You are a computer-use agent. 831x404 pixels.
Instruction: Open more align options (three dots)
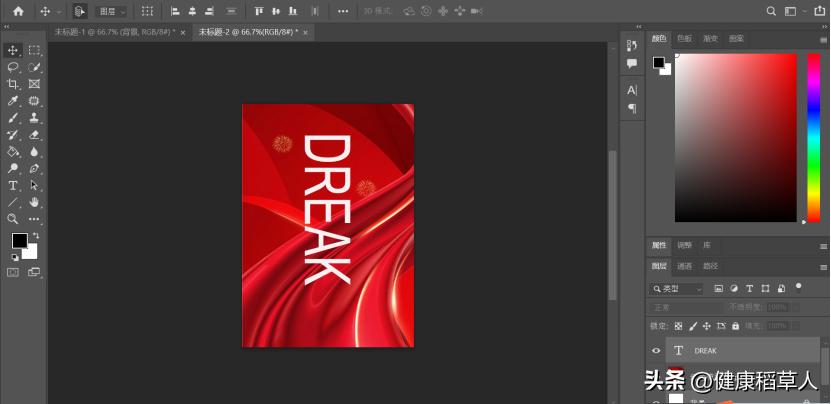[343, 11]
